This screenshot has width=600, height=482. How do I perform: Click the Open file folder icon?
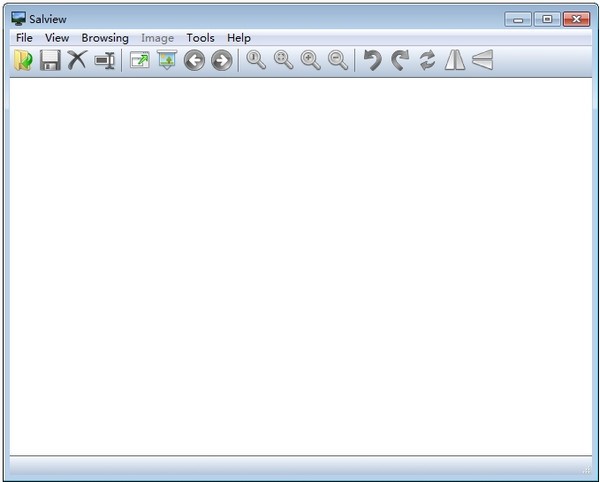point(23,61)
